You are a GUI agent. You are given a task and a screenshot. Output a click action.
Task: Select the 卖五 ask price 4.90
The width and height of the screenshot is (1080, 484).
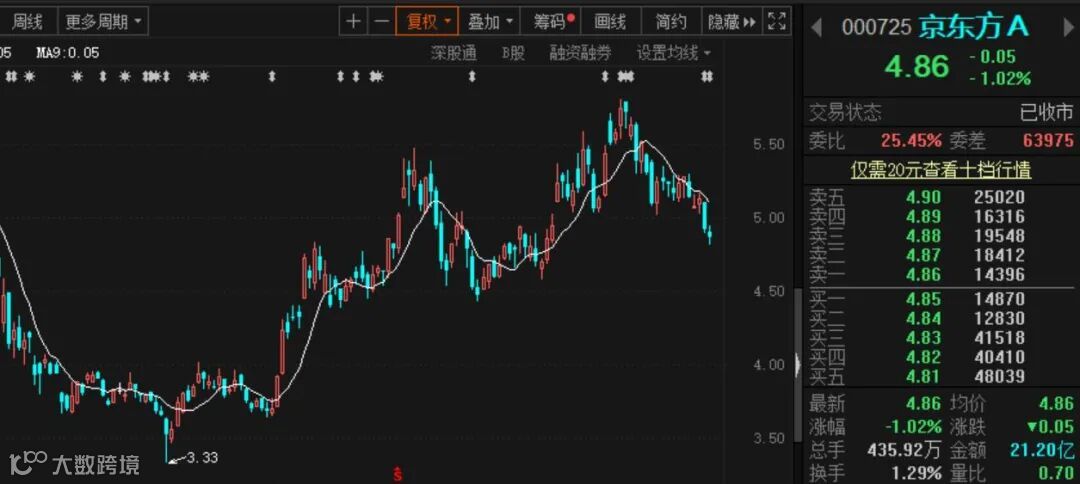(923, 197)
